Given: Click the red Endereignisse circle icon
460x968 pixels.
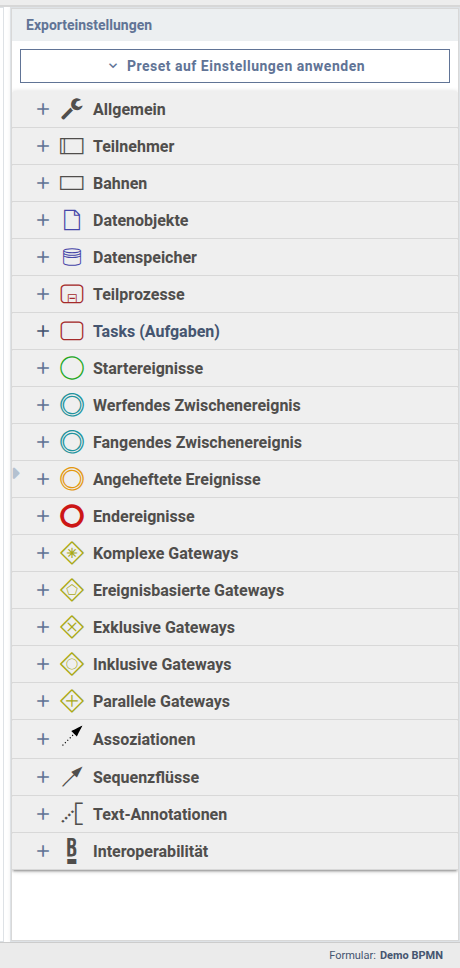Looking at the screenshot, I should pyautogui.click(x=72, y=516).
